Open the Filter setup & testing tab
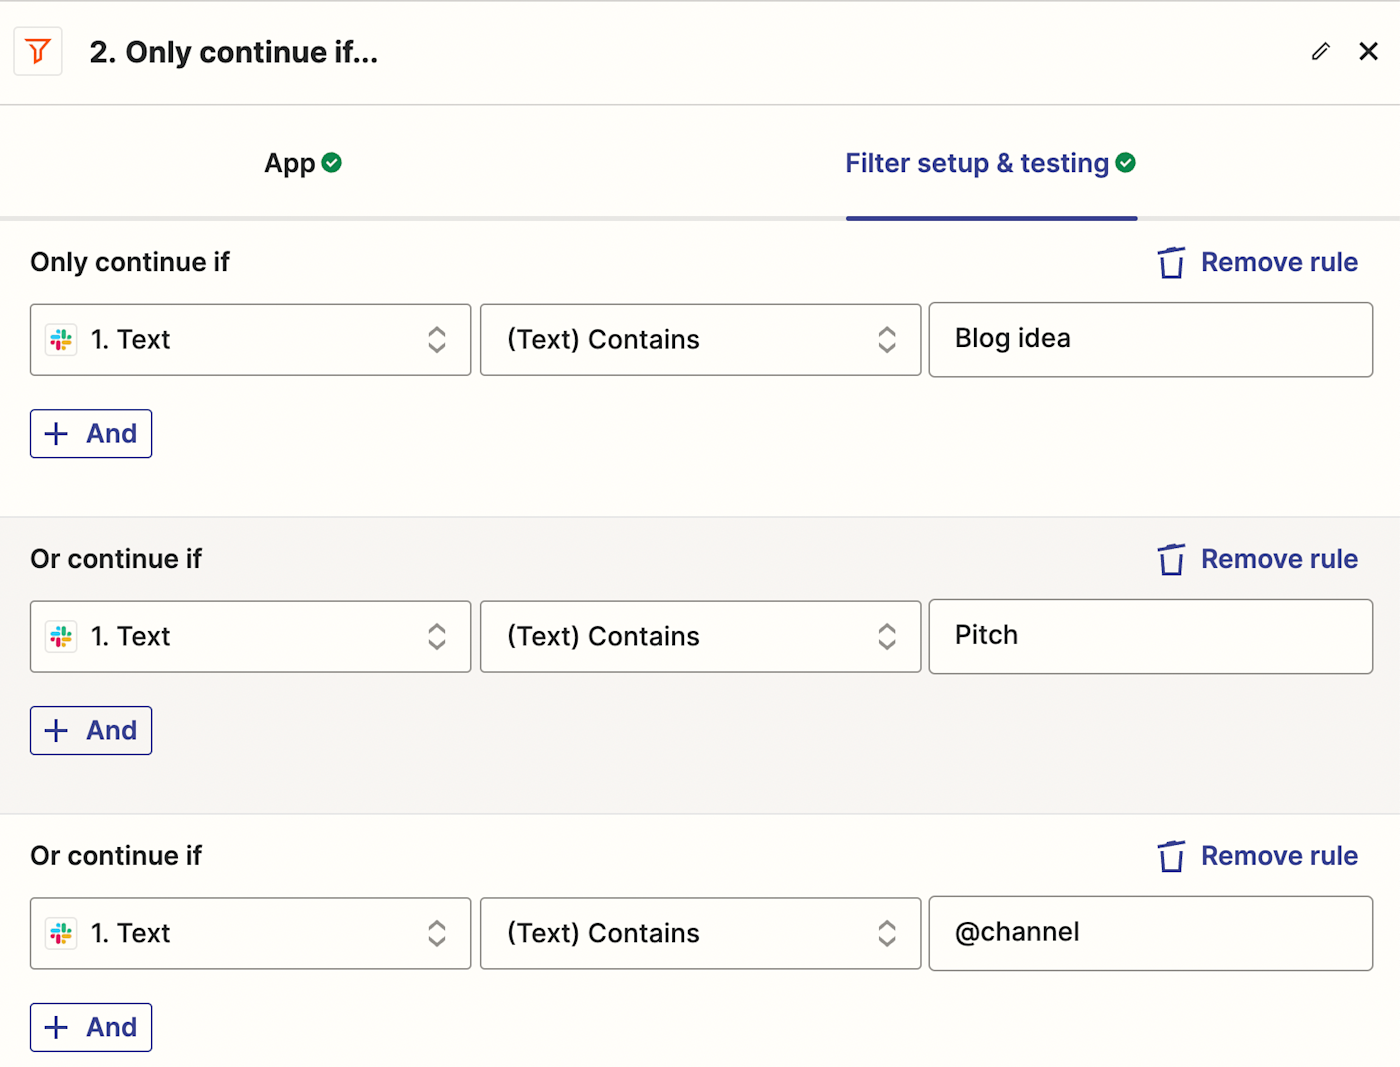 990,163
